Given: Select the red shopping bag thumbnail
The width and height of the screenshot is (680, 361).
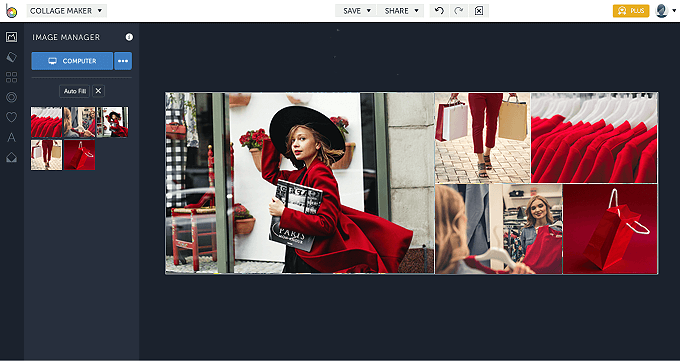Looking at the screenshot, I should click(x=79, y=154).
